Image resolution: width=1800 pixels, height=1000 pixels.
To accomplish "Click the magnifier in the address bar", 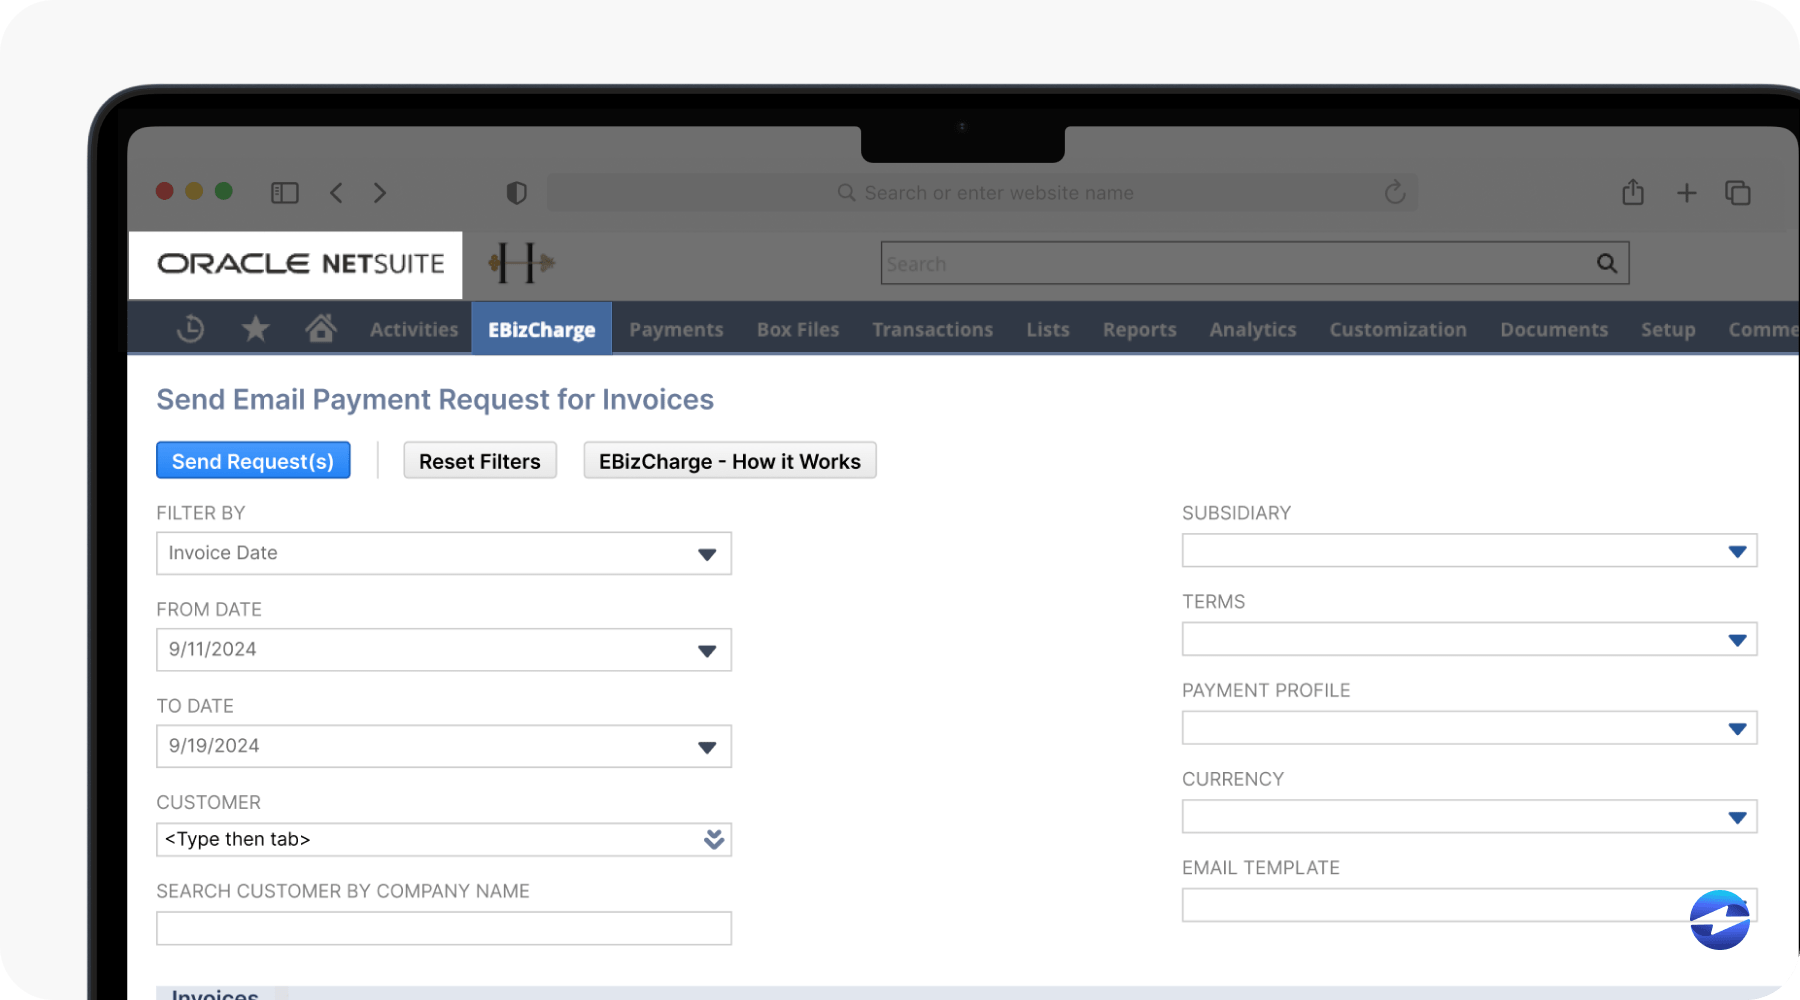I will pos(846,192).
